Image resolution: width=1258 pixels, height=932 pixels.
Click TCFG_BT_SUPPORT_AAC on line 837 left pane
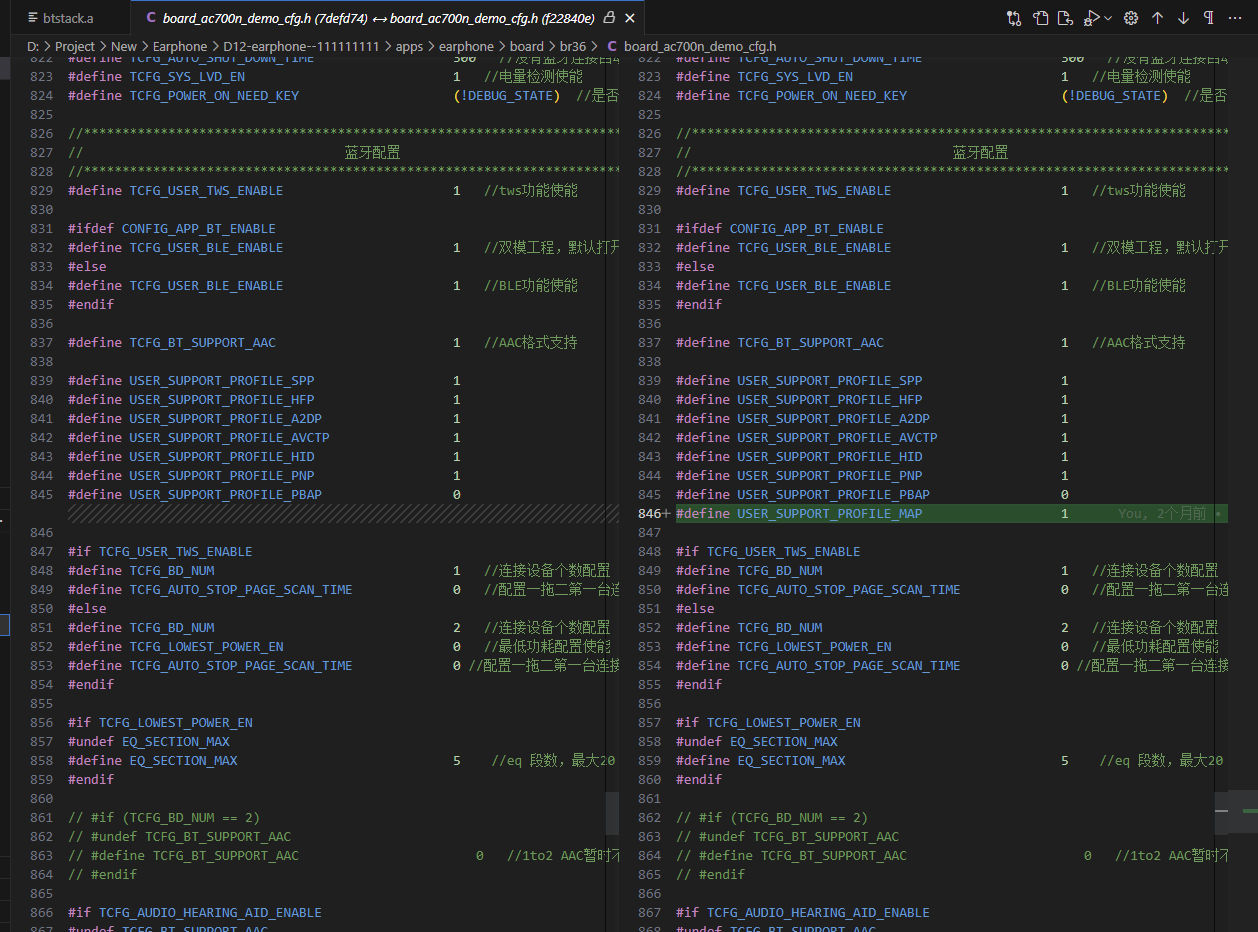pyautogui.click(x=202, y=342)
